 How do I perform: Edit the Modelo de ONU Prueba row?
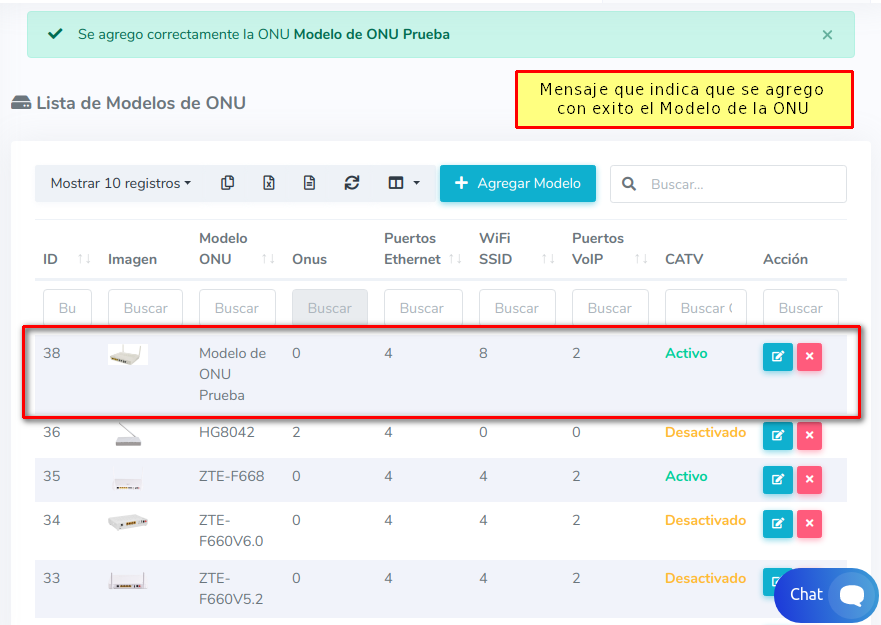pyautogui.click(x=777, y=357)
